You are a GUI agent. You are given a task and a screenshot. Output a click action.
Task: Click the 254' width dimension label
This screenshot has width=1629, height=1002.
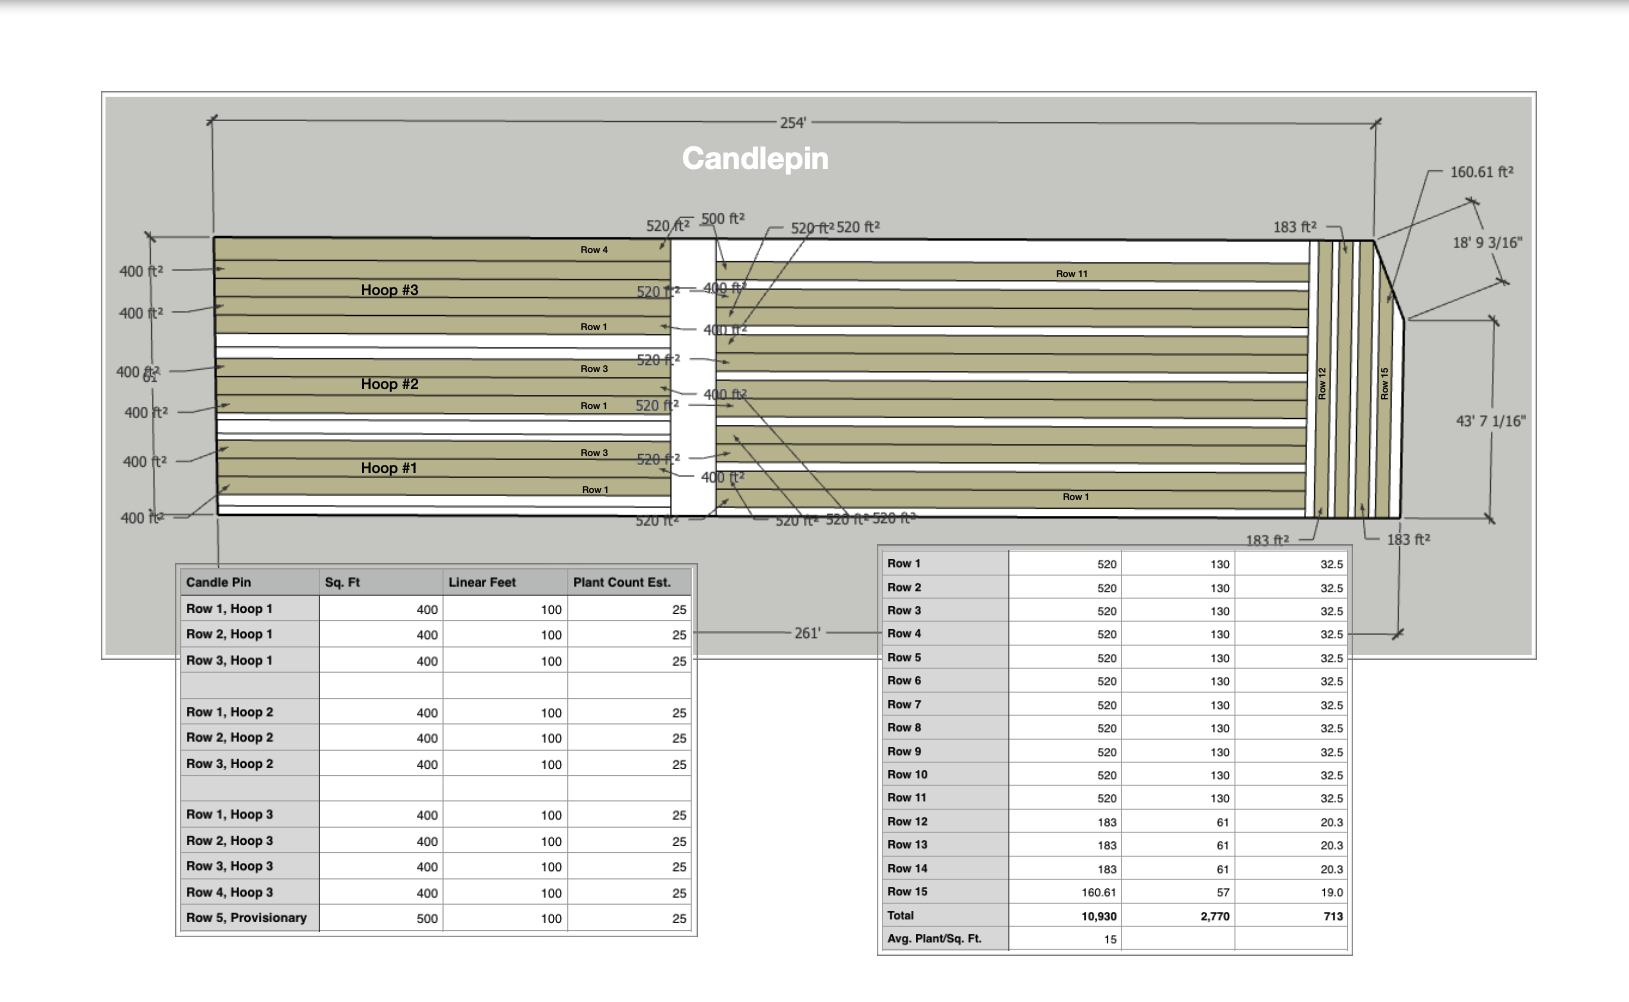point(792,122)
